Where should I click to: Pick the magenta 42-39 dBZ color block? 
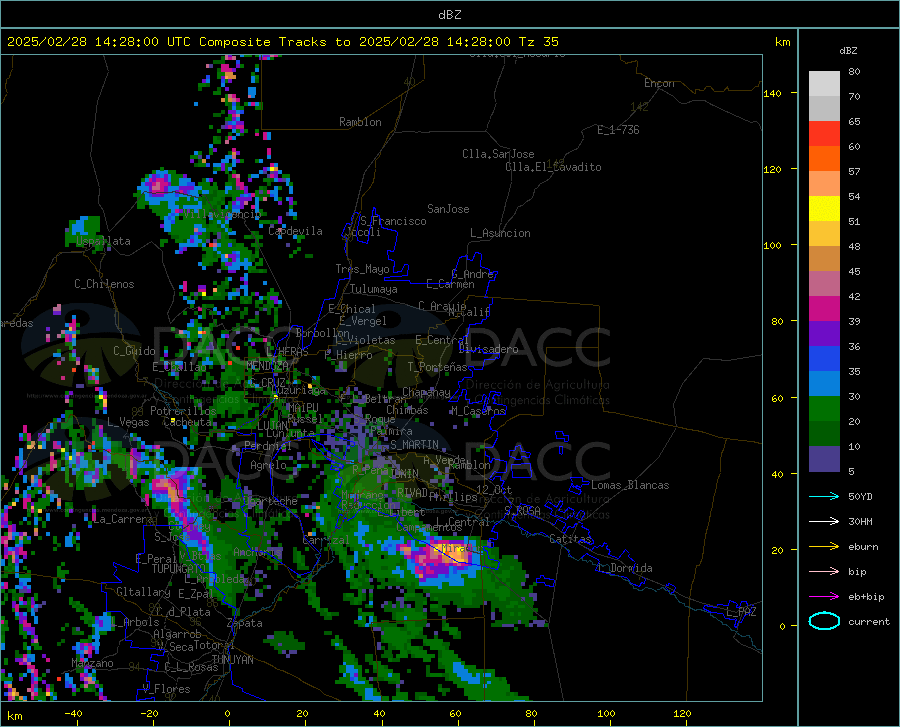click(824, 309)
